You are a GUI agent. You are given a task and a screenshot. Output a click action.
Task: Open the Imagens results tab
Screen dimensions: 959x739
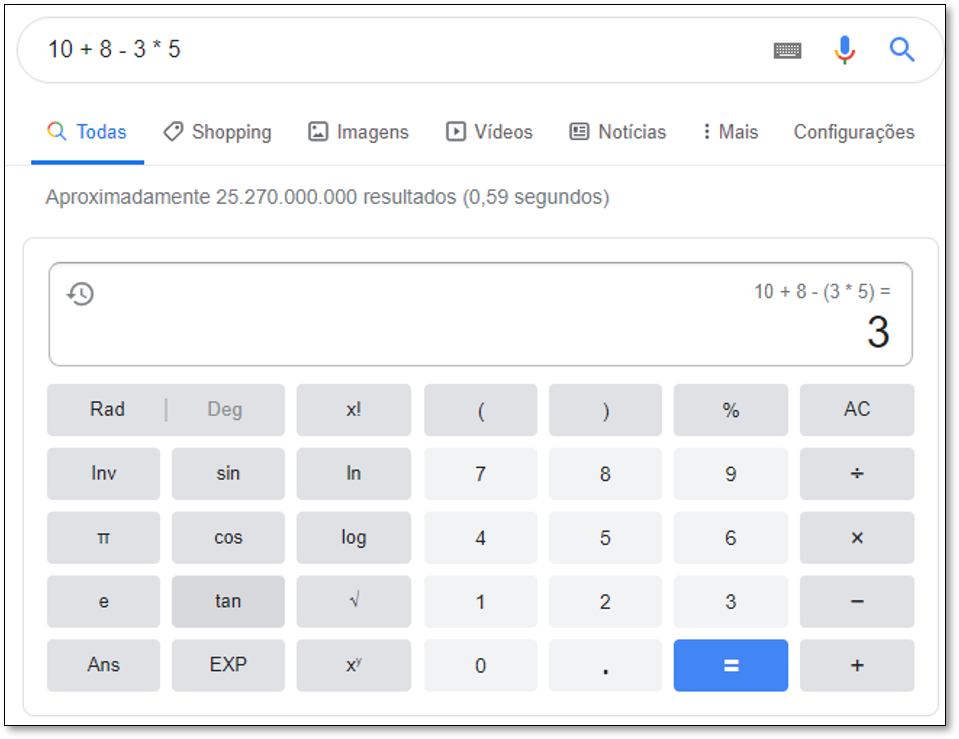pos(358,132)
